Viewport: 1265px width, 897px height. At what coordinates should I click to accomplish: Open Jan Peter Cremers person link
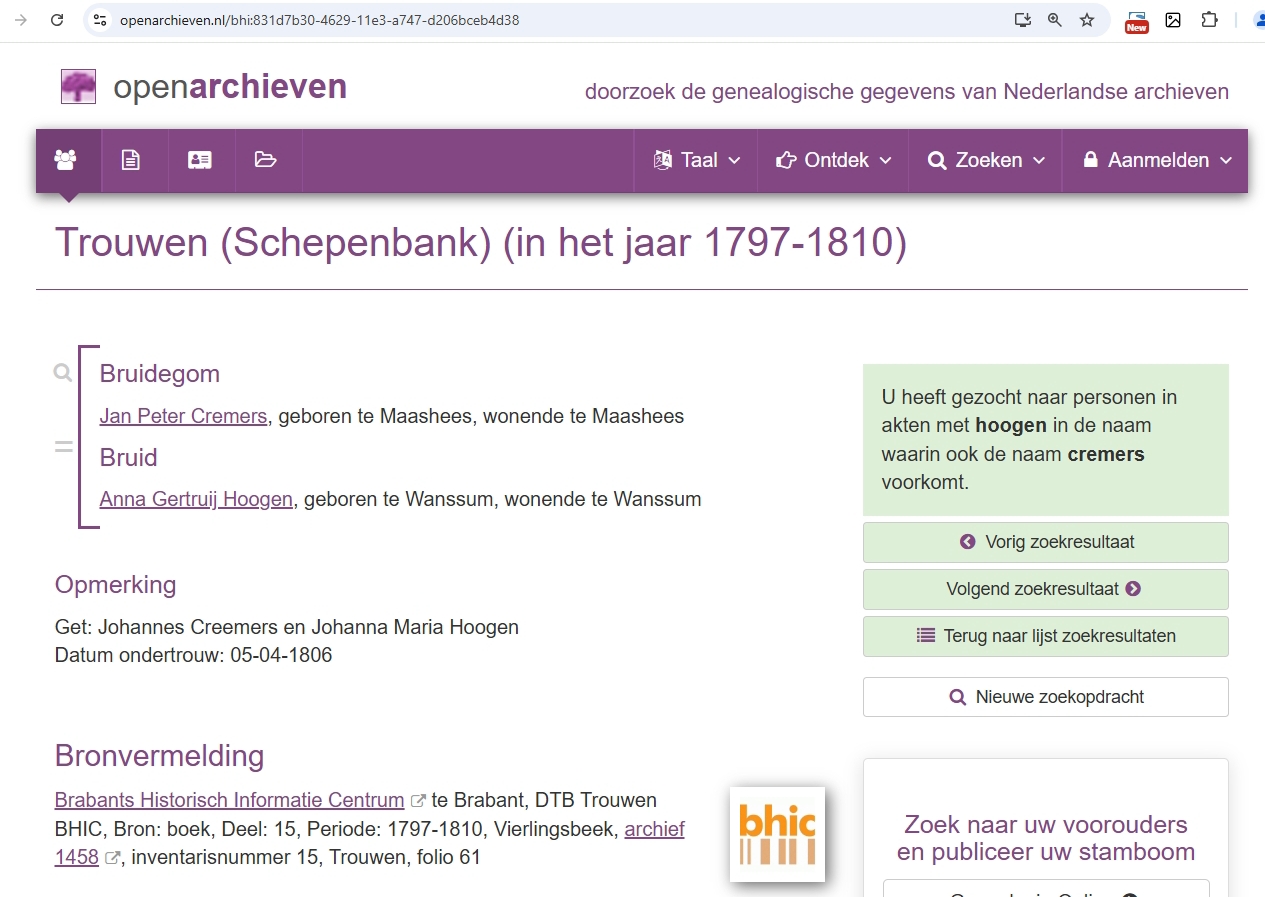[183, 416]
